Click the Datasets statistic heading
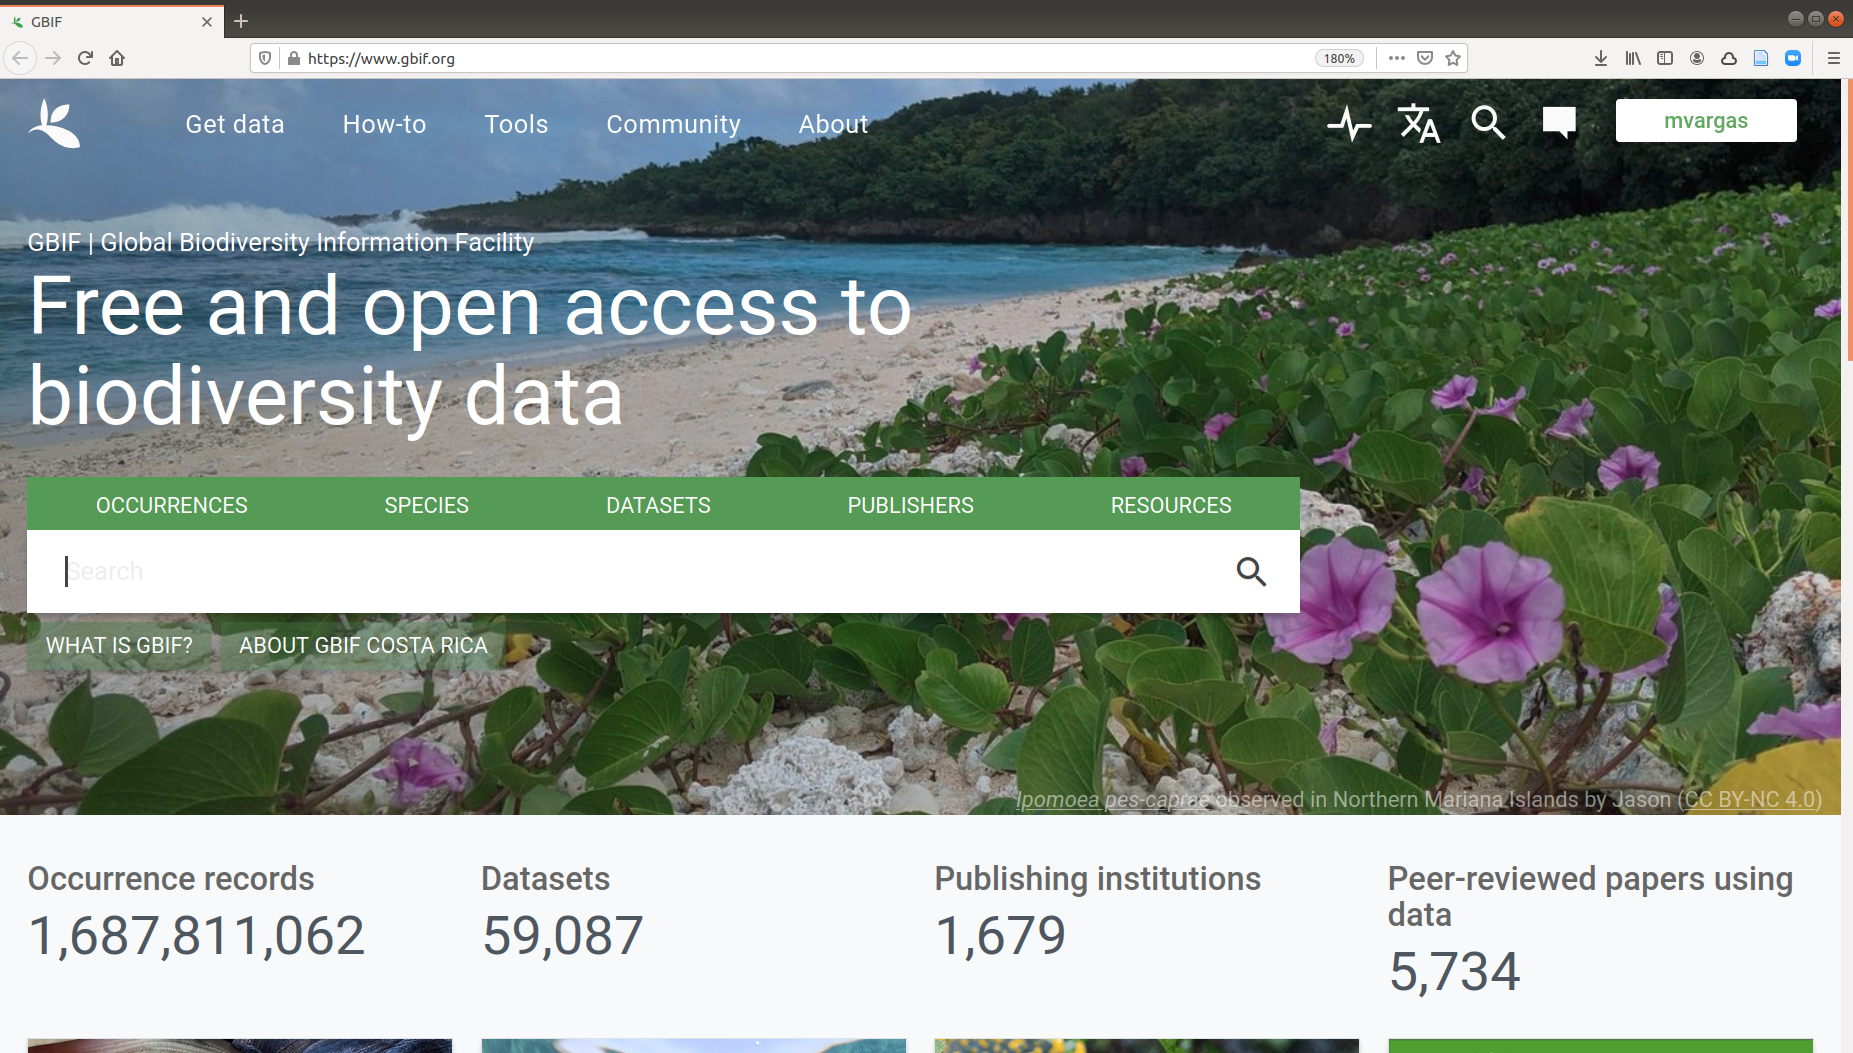This screenshot has height=1053, width=1853. click(545, 878)
